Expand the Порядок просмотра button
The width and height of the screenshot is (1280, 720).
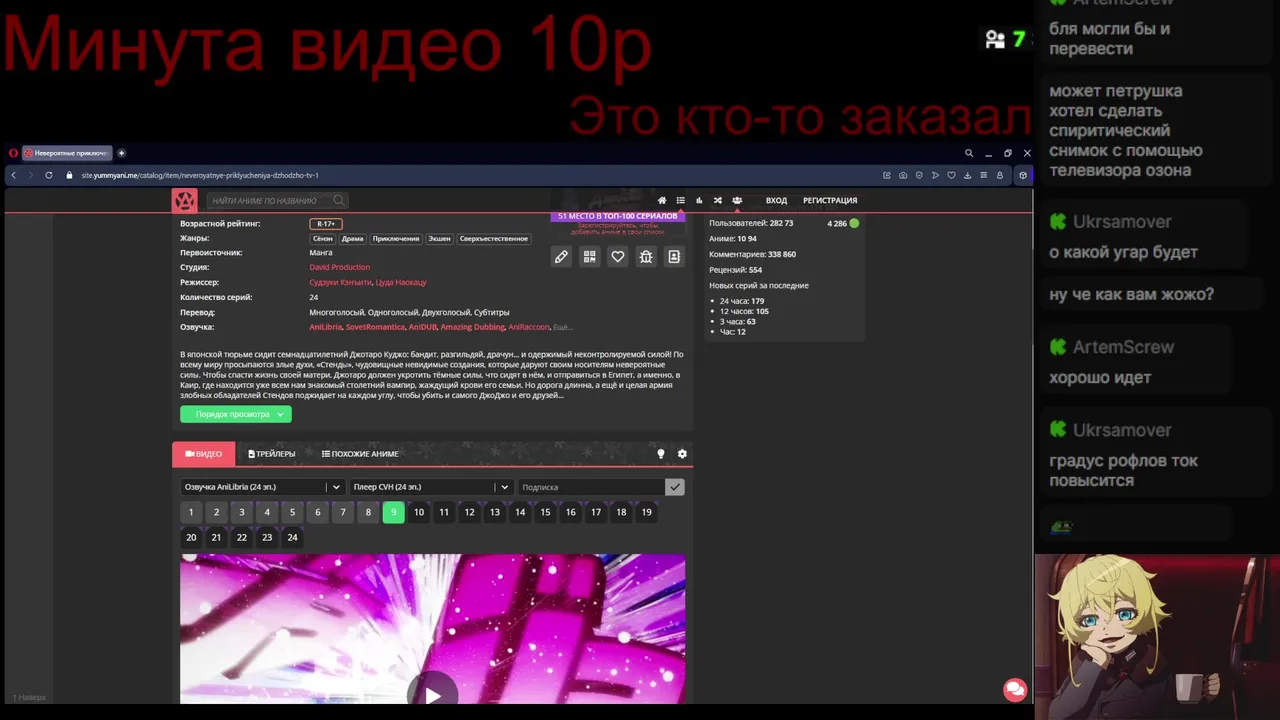[236, 414]
